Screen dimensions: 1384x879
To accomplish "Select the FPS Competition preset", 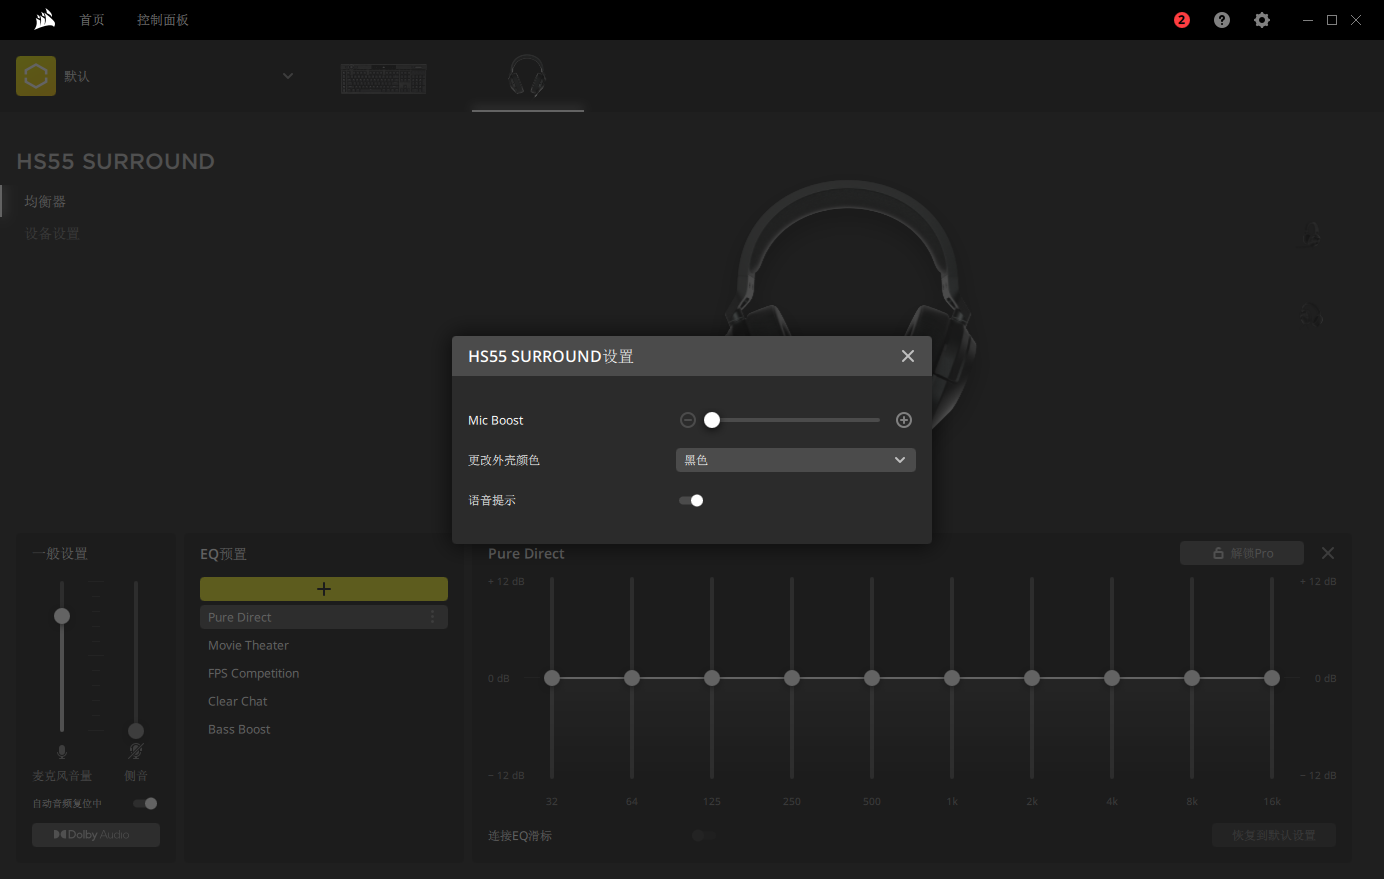I will (x=253, y=673).
